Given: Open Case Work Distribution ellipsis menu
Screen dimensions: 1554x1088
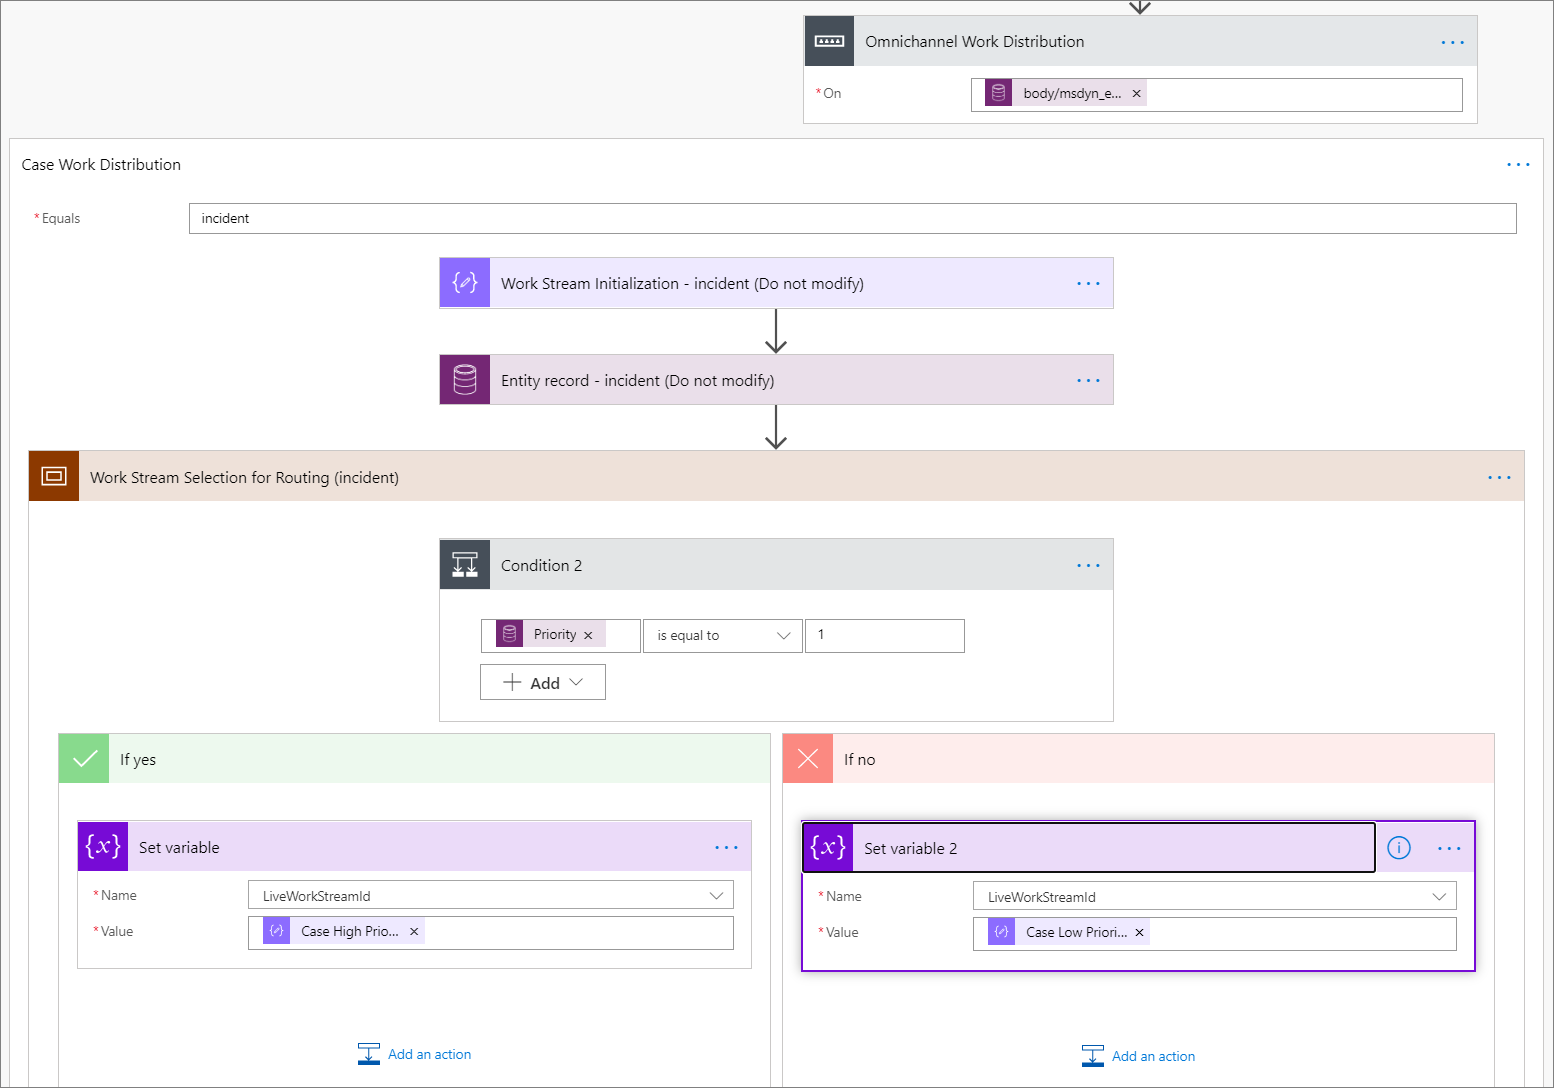Looking at the screenshot, I should pyautogui.click(x=1518, y=164).
